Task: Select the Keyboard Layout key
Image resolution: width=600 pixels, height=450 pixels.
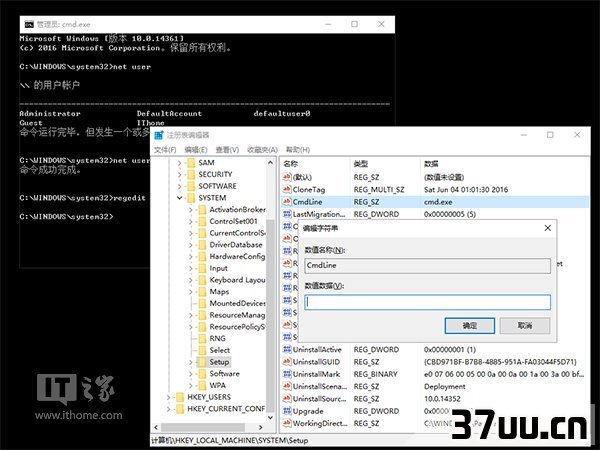Action: click(237, 280)
